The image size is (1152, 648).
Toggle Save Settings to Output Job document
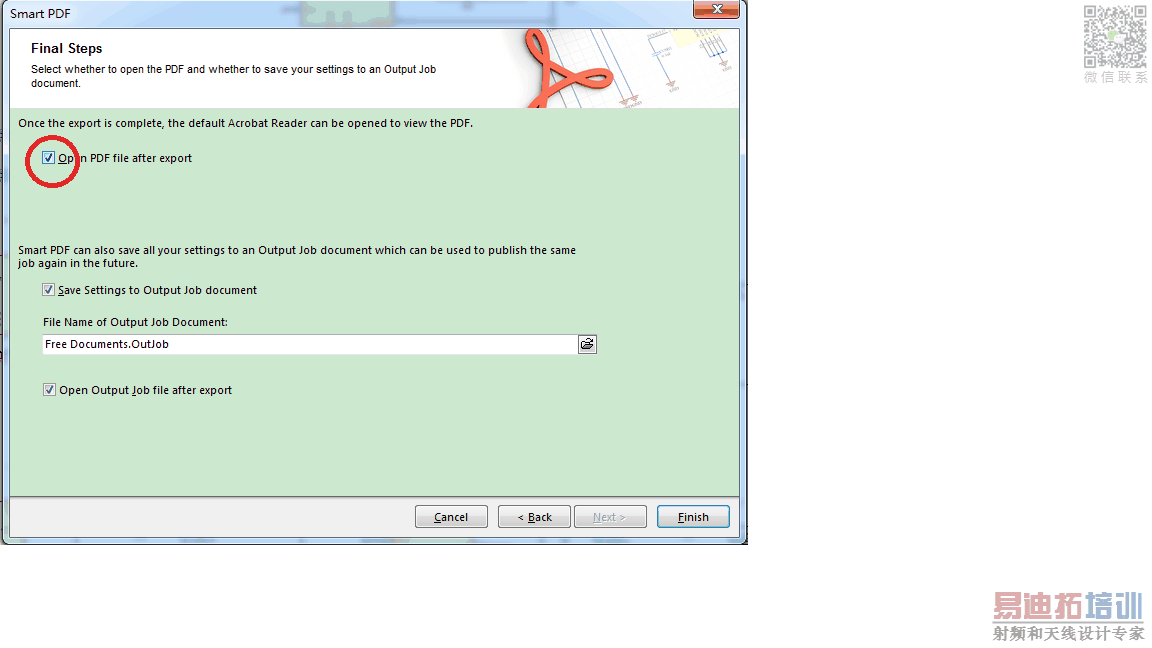(48, 290)
